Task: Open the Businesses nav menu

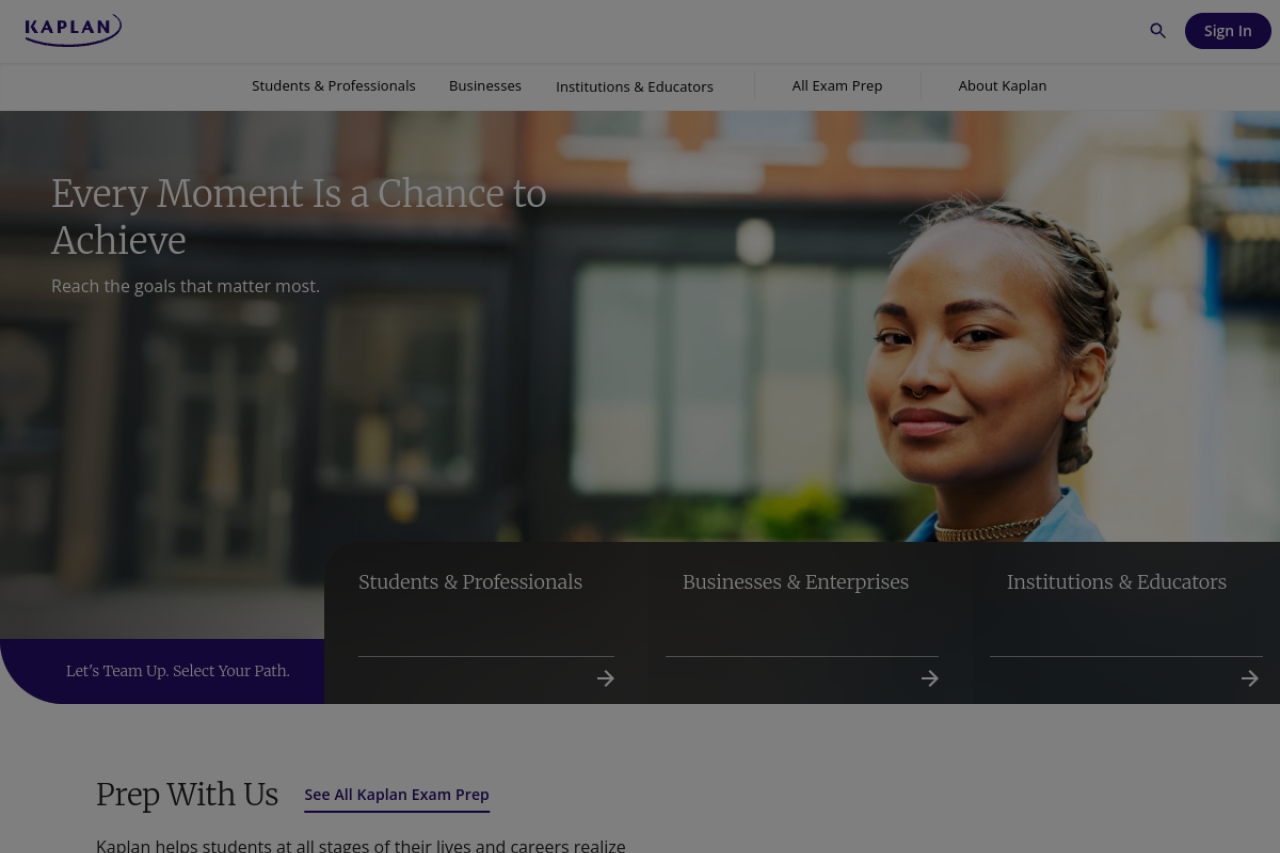Action: (485, 86)
